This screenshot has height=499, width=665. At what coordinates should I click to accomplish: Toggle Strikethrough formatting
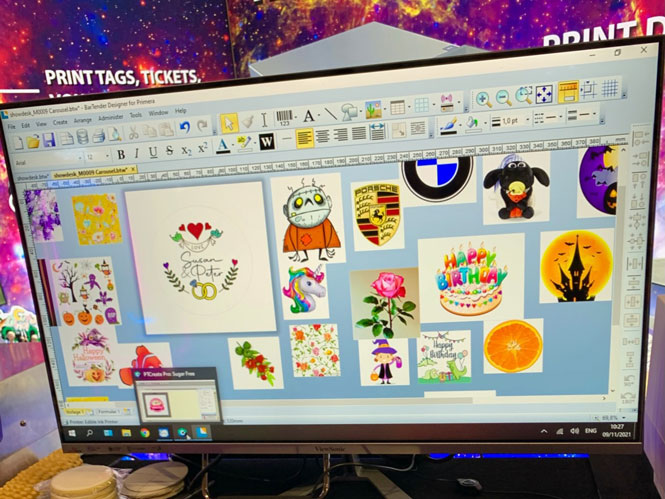(x=170, y=151)
